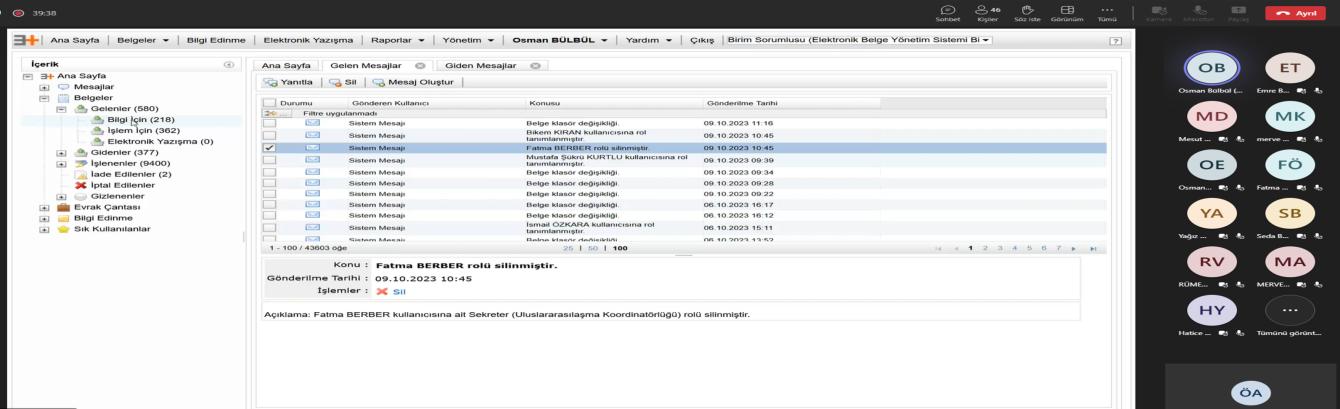Image resolution: width=1340 pixels, height=409 pixels.
Task: Open the Birim Sorumlusu role dropdown
Action: [861, 40]
